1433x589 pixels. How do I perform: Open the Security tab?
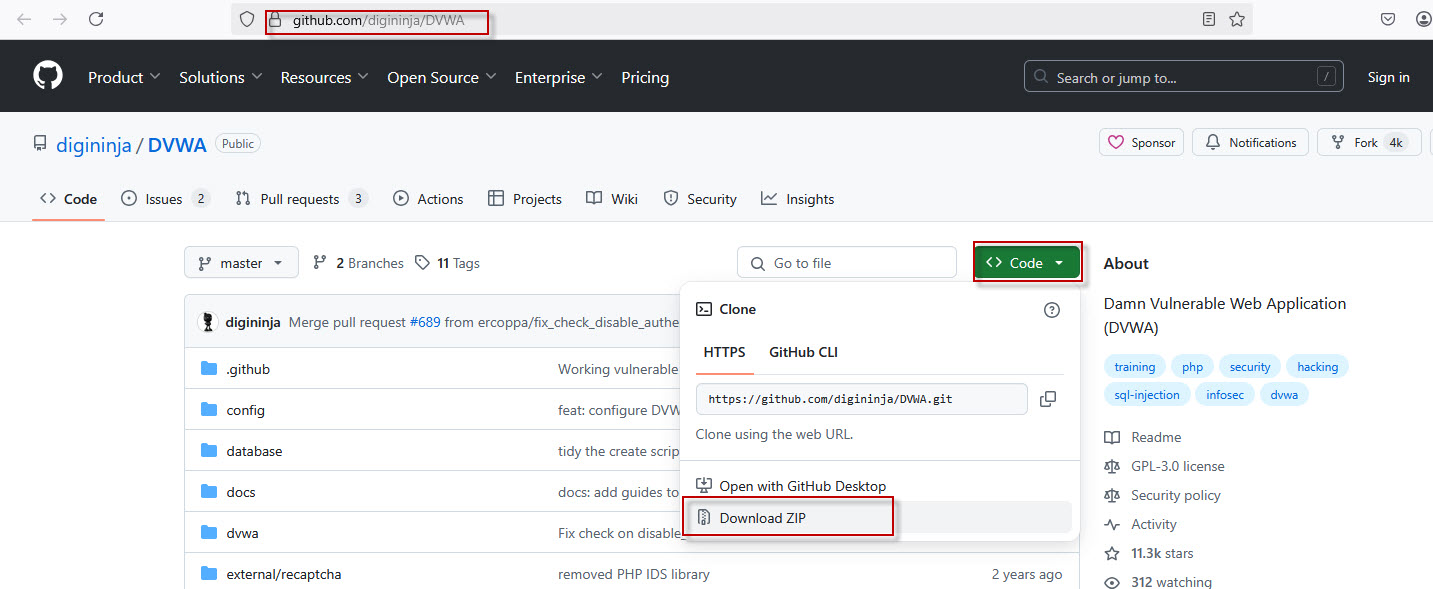point(700,199)
